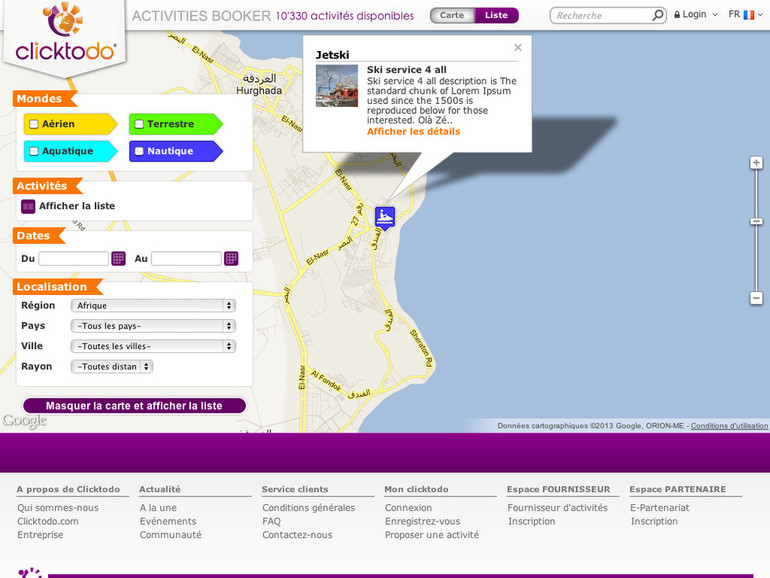Open Qui sommes-nous footer link
This screenshot has width=770, height=578.
click(58, 508)
